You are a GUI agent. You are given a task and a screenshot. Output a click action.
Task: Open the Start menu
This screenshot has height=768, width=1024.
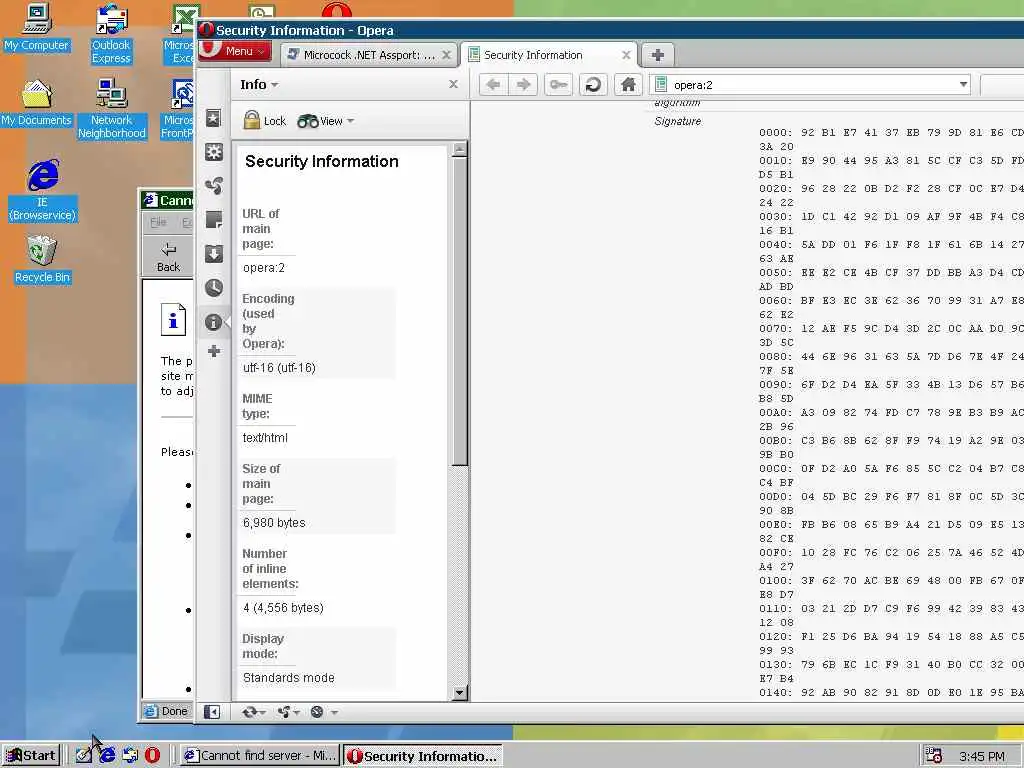(x=32, y=756)
